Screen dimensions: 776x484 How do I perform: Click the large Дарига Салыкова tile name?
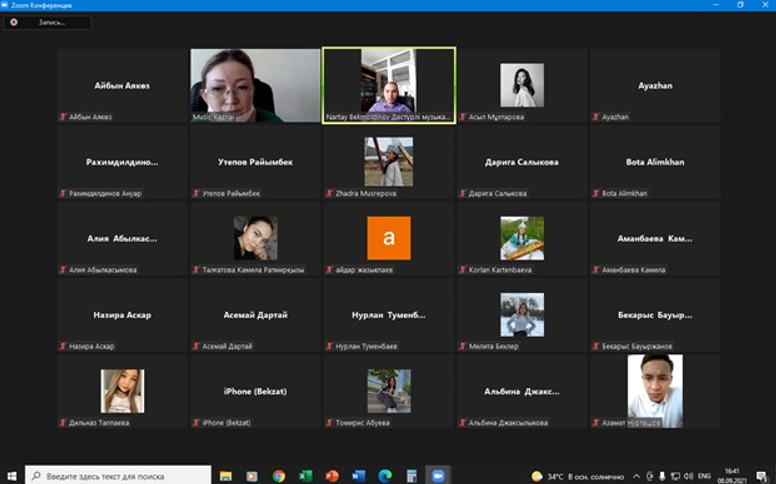(522, 162)
